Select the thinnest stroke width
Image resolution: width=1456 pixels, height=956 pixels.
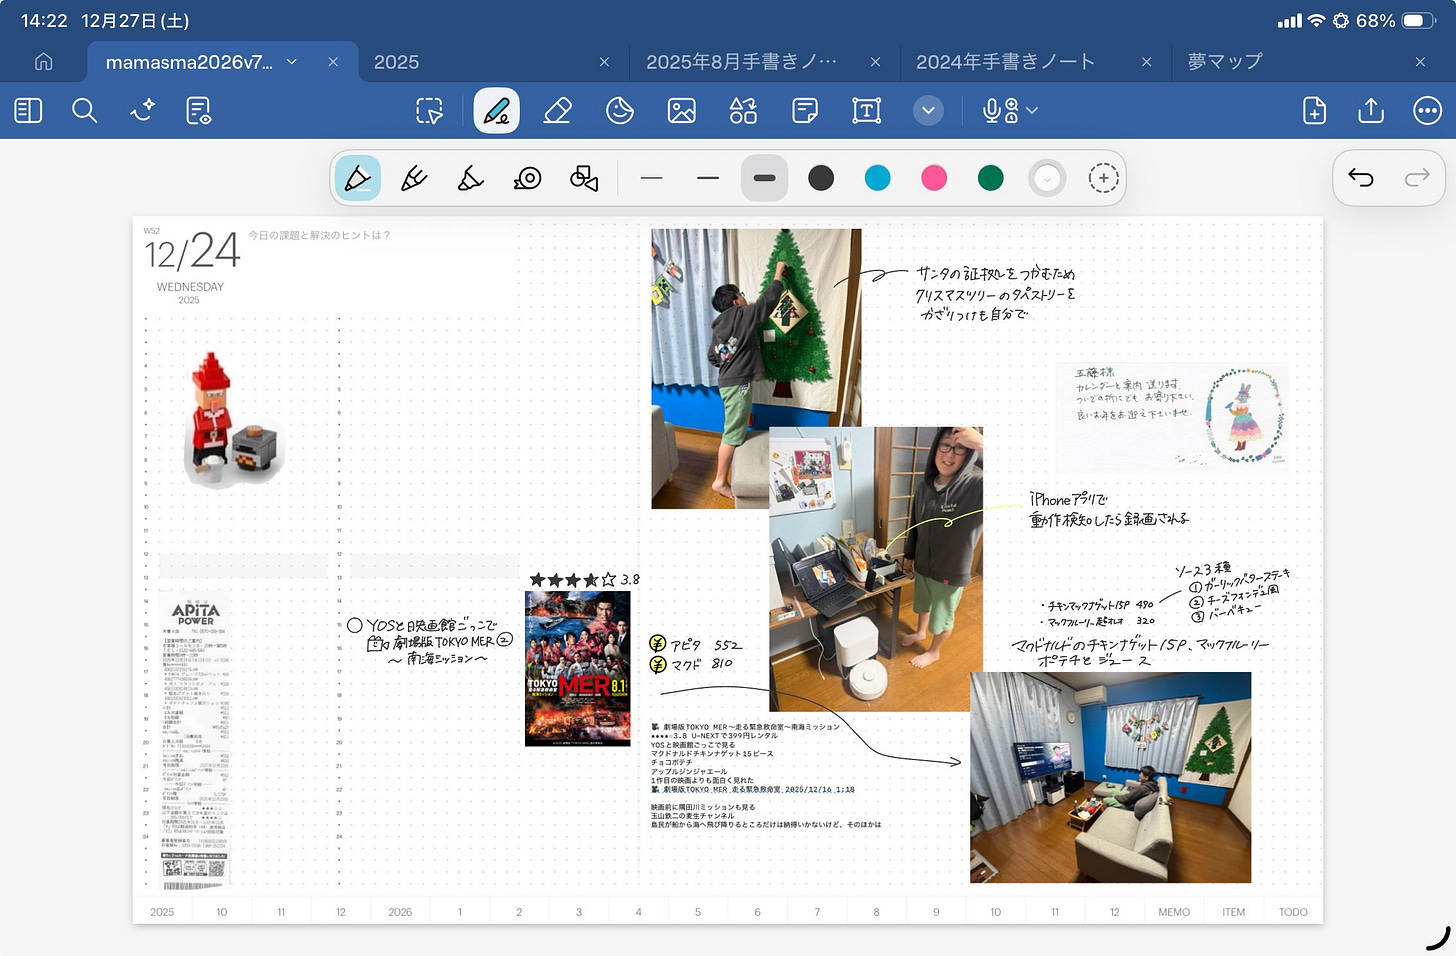(x=652, y=178)
